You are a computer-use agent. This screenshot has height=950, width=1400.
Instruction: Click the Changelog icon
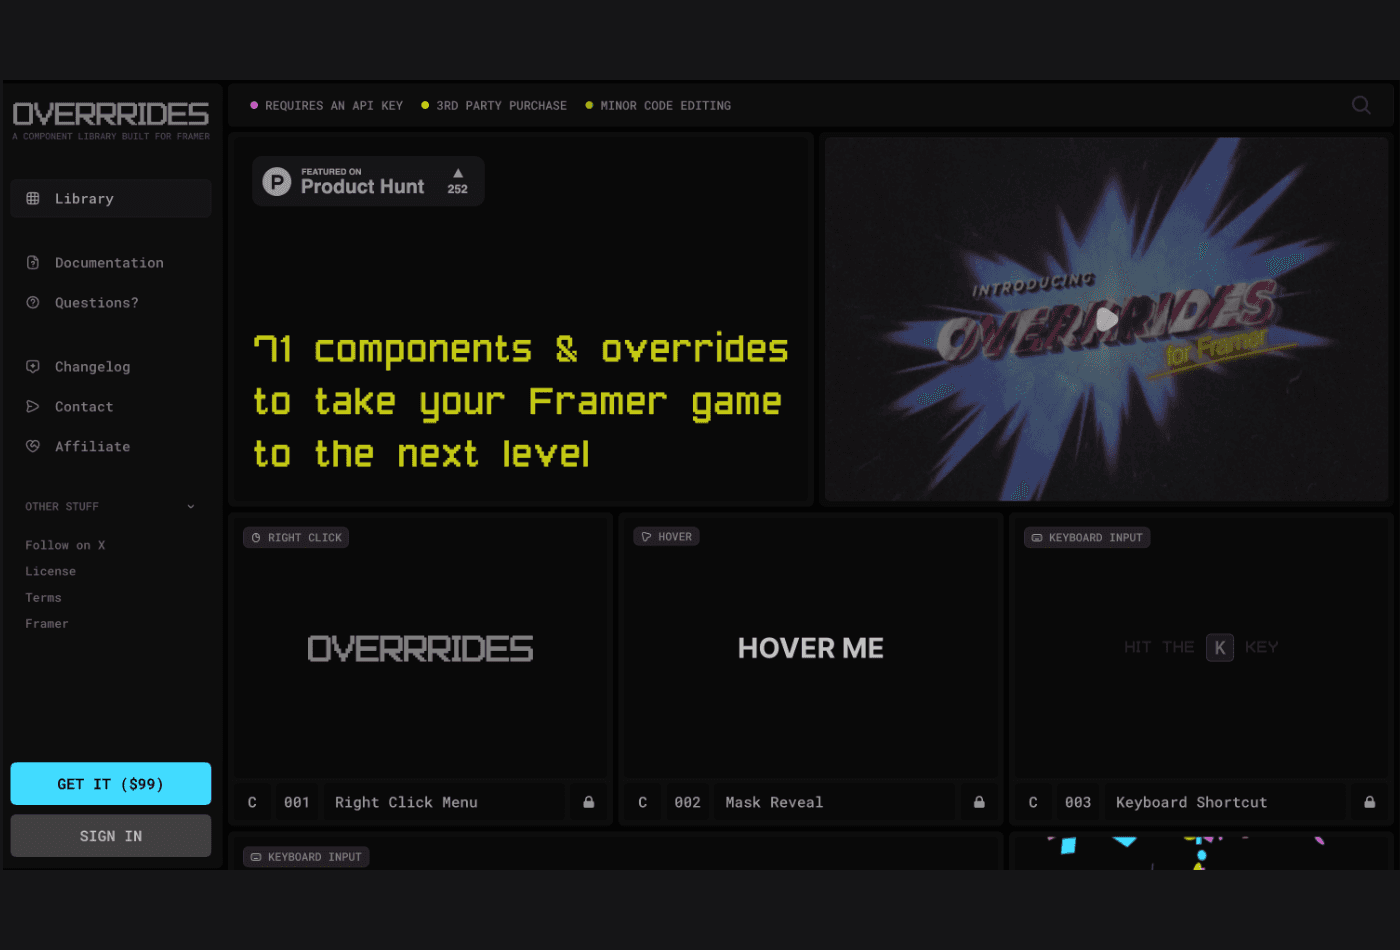tap(33, 367)
